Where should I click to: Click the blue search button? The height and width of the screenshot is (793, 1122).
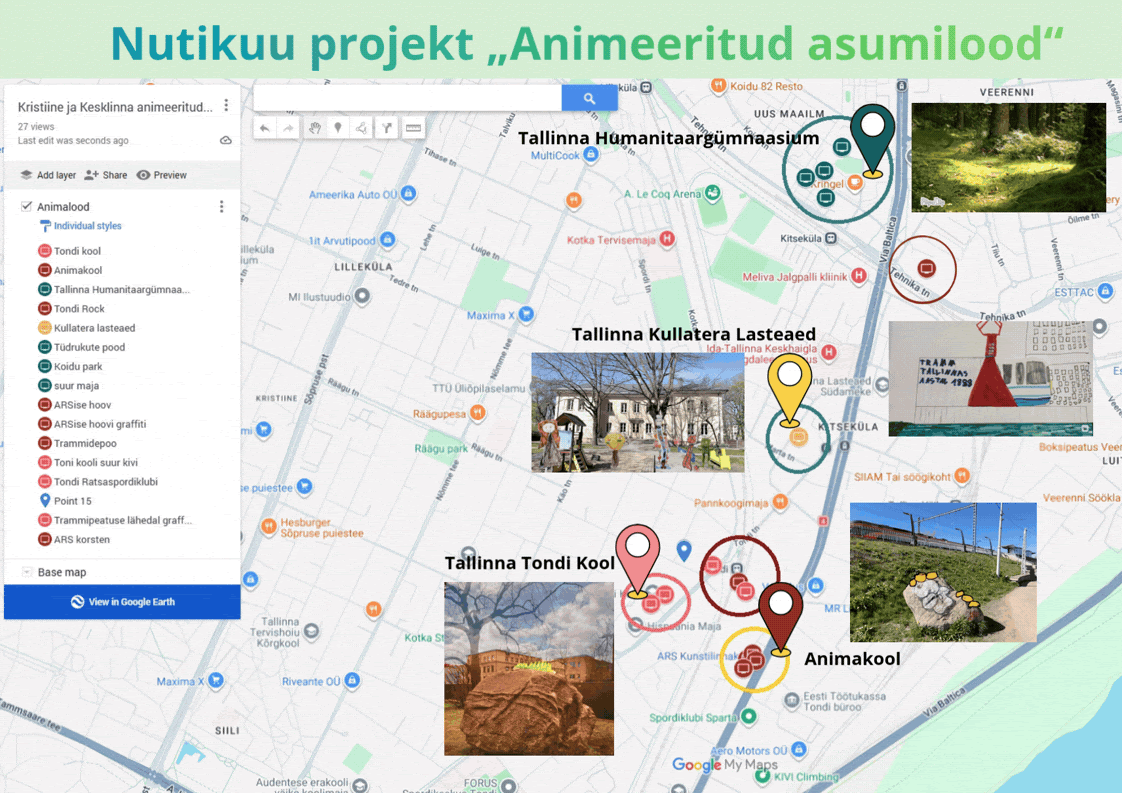click(589, 98)
